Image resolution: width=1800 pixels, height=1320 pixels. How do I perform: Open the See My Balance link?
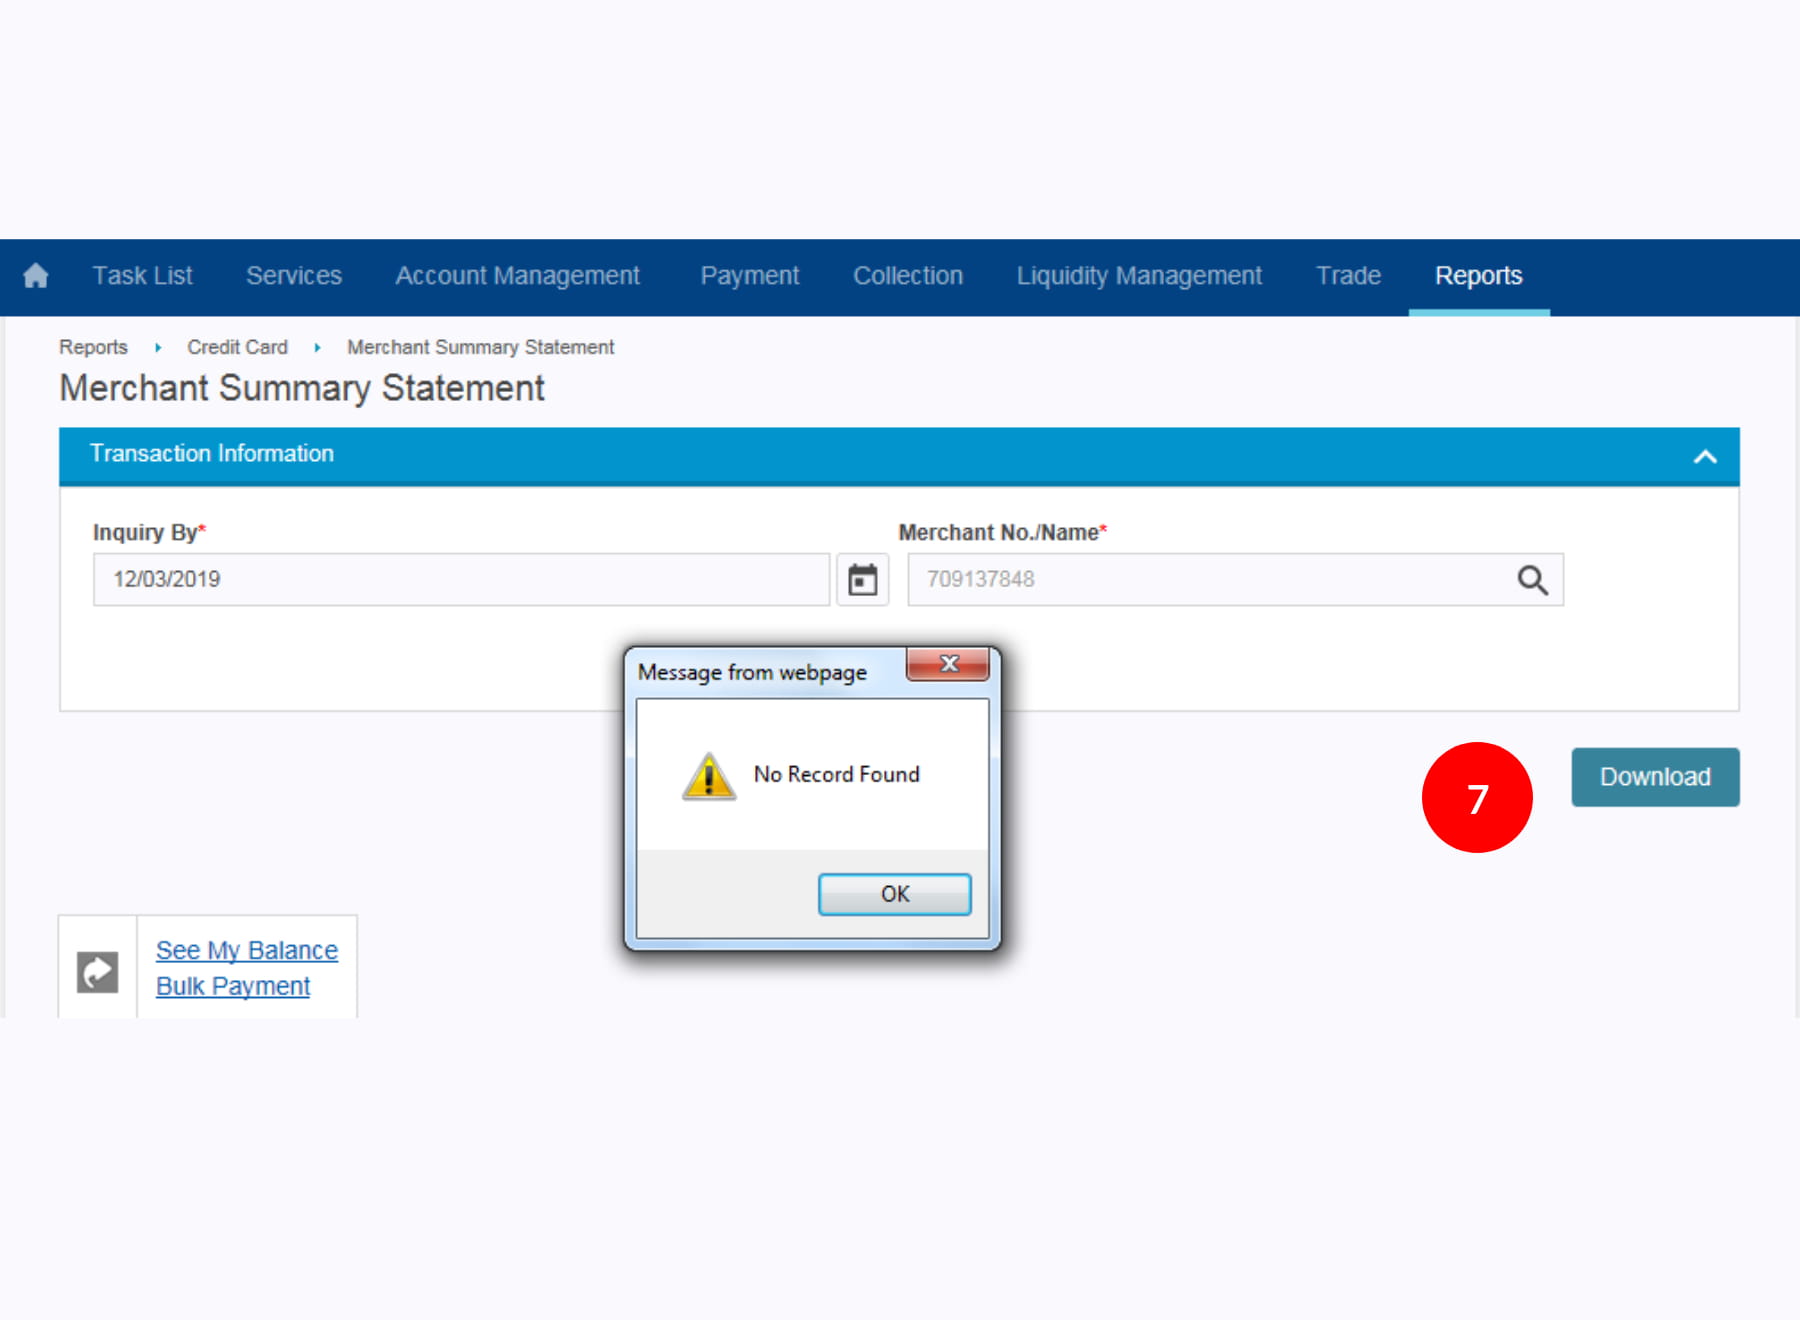247,950
